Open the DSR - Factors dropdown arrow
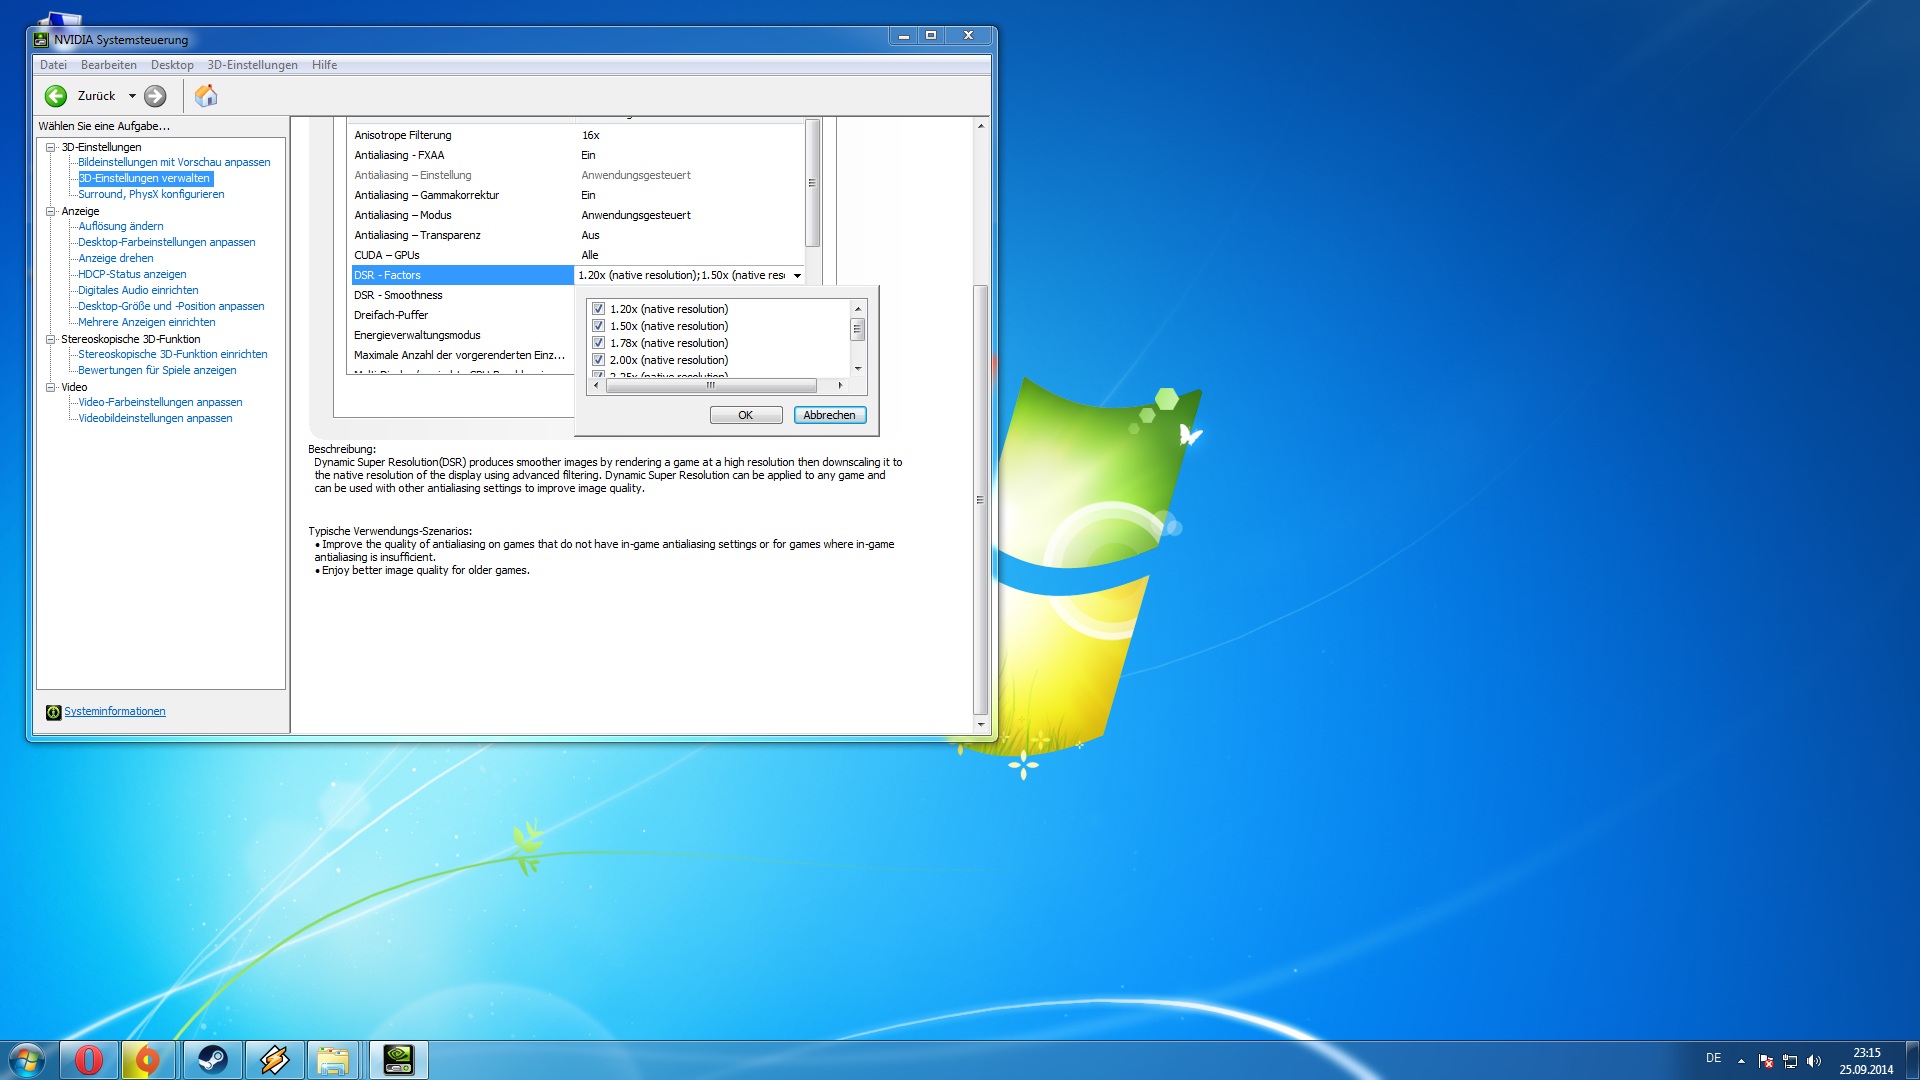 point(797,275)
